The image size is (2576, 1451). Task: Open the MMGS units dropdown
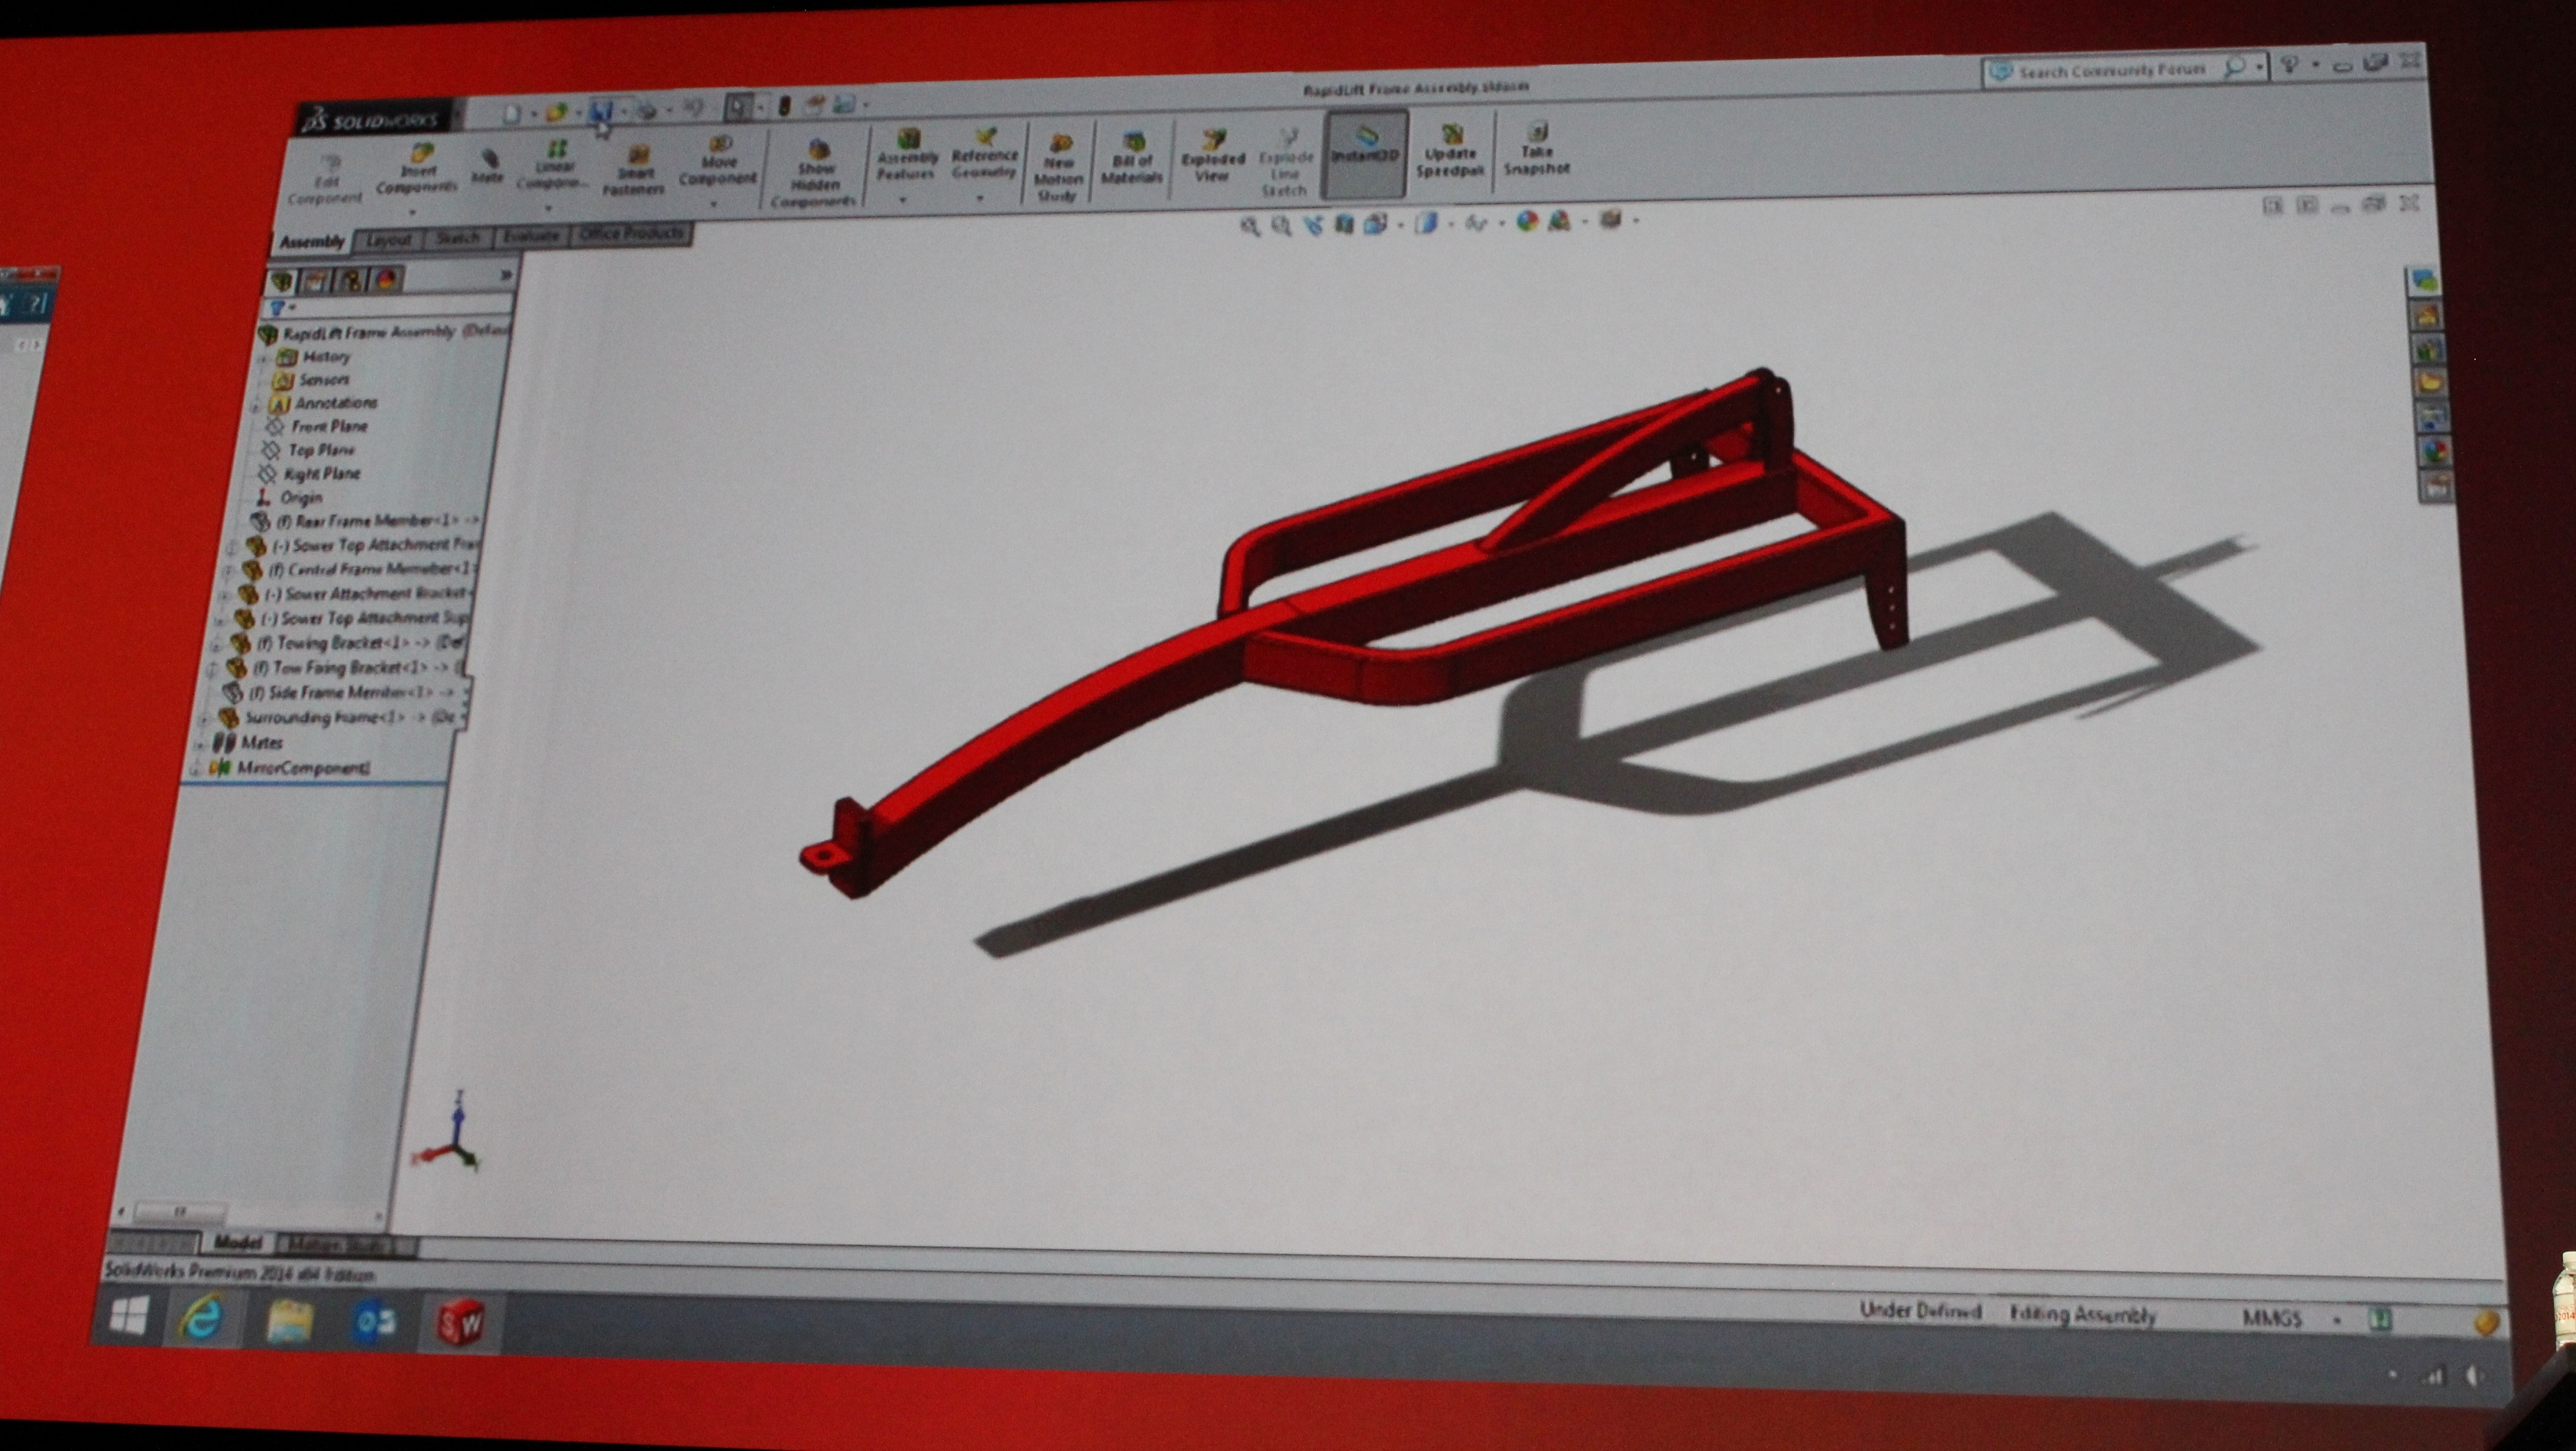(x=2337, y=1320)
